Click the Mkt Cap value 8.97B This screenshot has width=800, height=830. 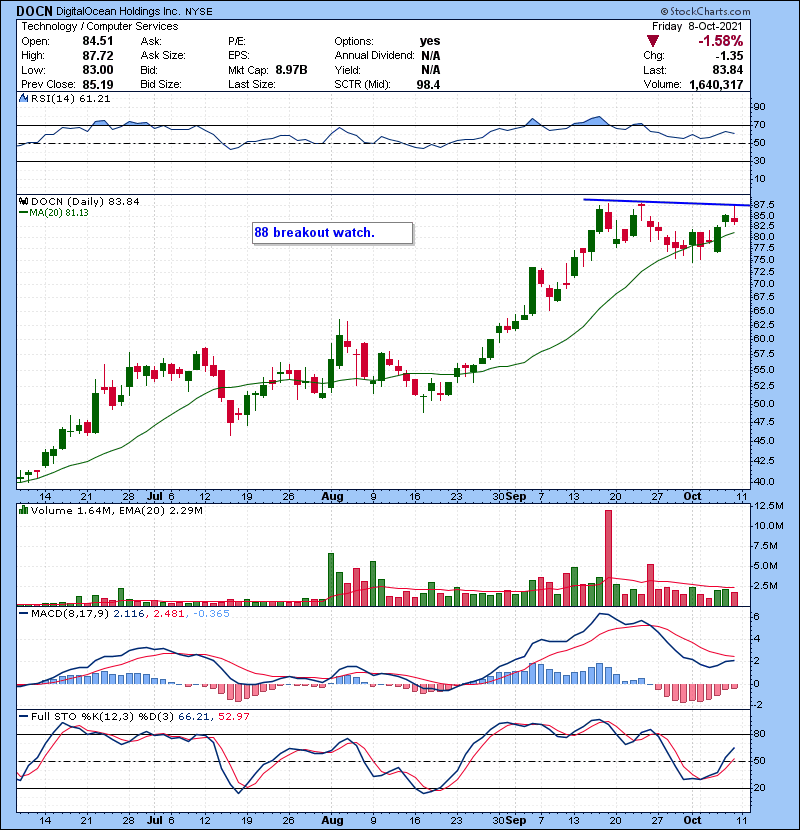291,70
